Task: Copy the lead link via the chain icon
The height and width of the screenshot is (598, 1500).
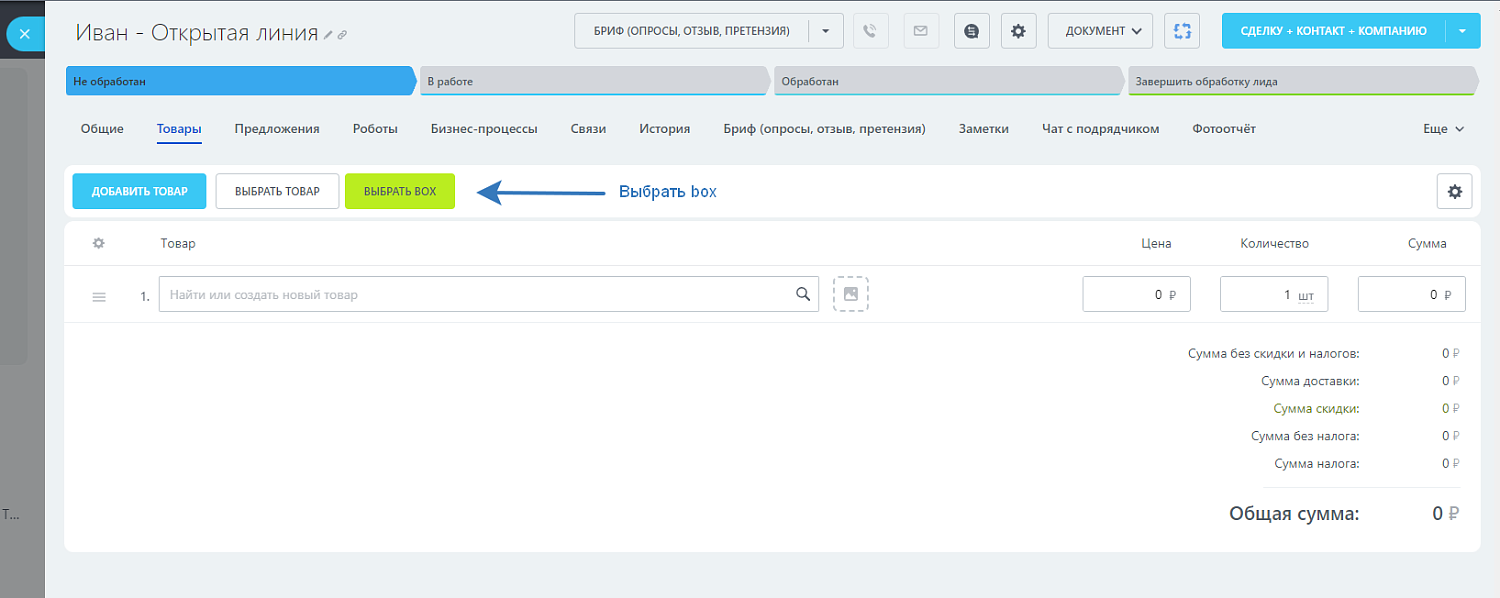Action: click(342, 33)
